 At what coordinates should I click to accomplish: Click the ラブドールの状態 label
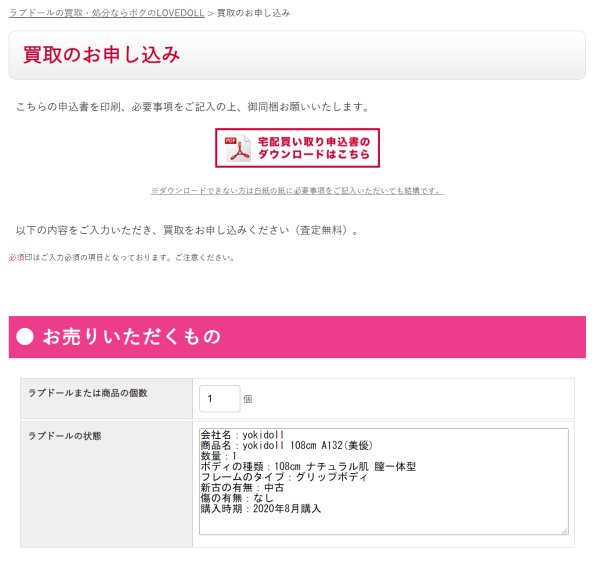[65, 436]
